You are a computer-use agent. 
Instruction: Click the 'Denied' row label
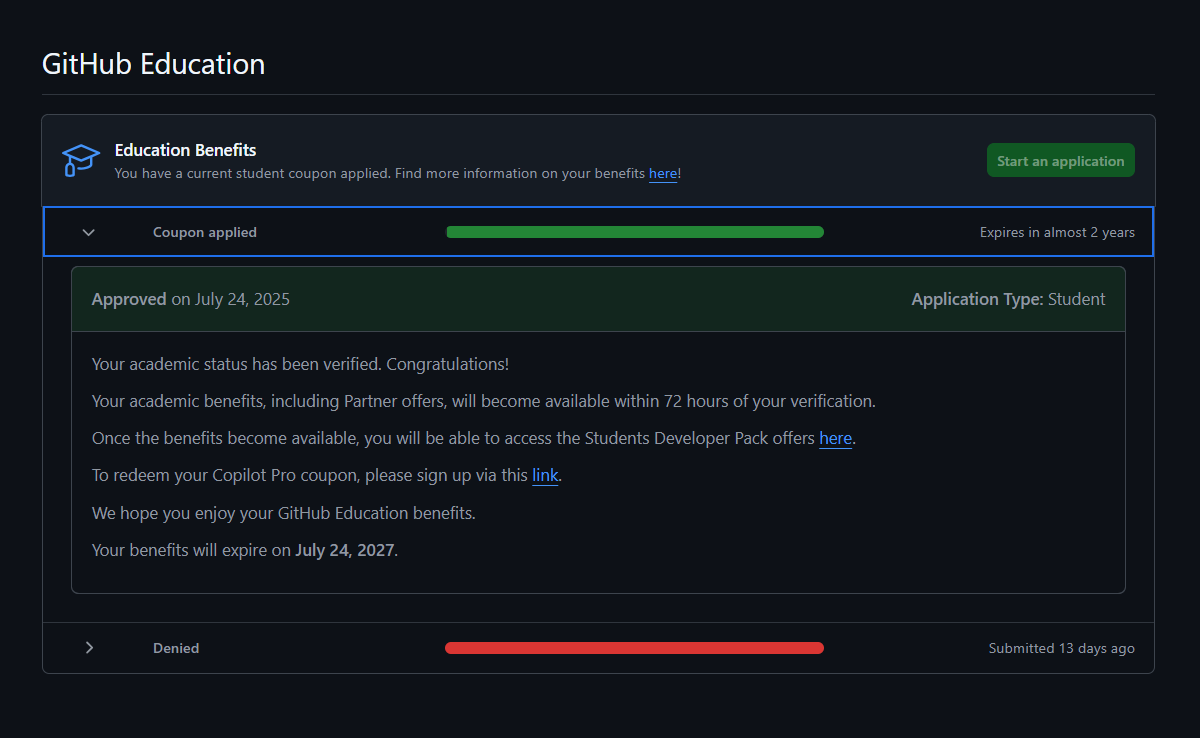pos(176,648)
